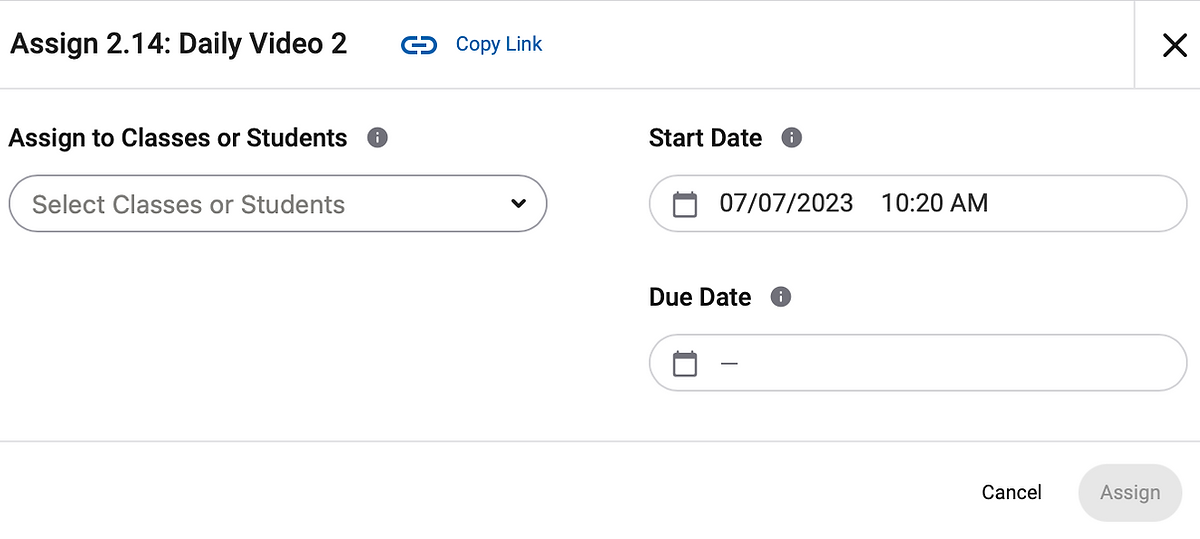Open the Due Date calendar icon
Viewport: 1200px width, 539px height.
[x=684, y=363]
